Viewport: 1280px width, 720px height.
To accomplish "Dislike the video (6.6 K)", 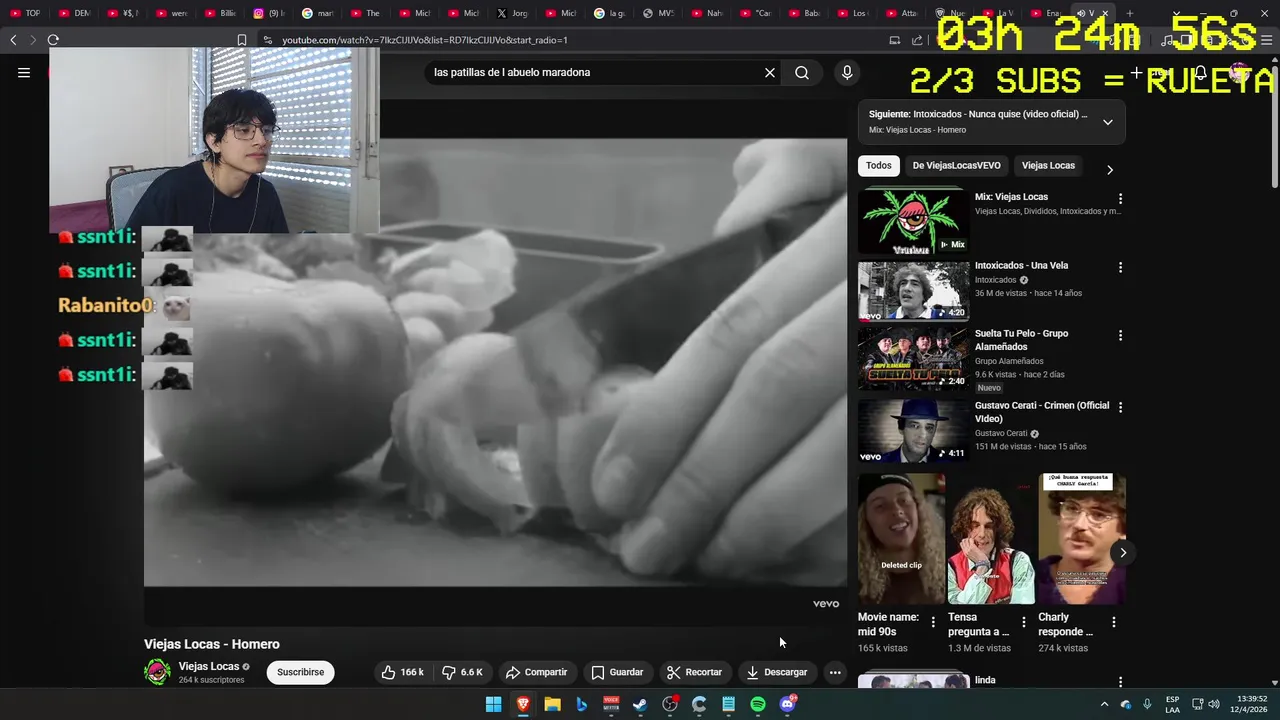I will 463,672.
